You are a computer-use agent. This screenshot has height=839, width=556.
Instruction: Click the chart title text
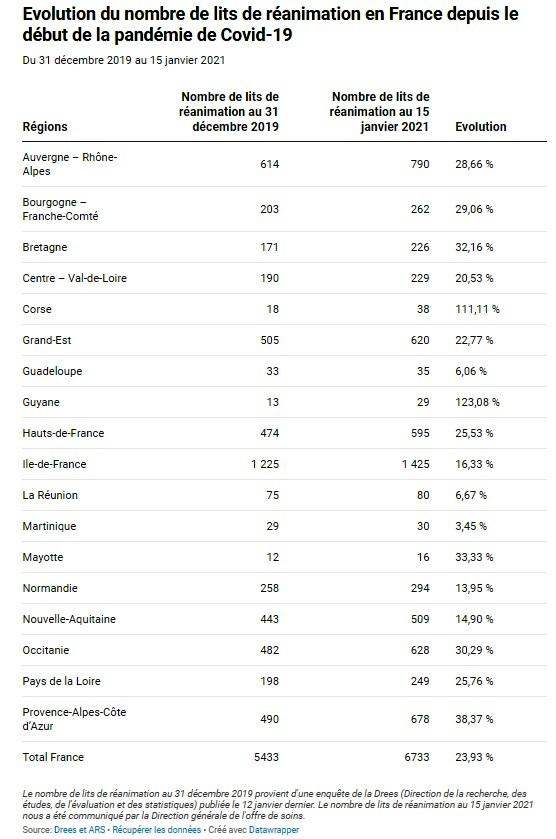point(270,24)
